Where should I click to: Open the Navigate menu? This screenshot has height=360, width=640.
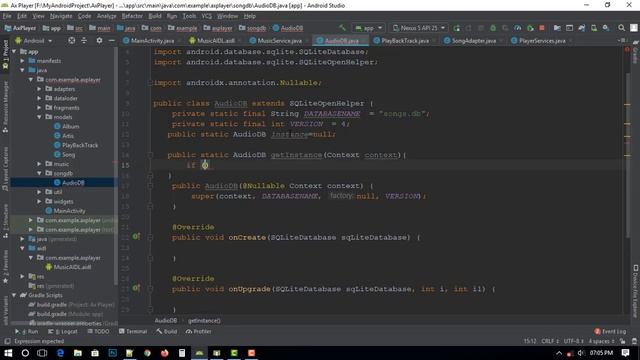coord(61,16)
